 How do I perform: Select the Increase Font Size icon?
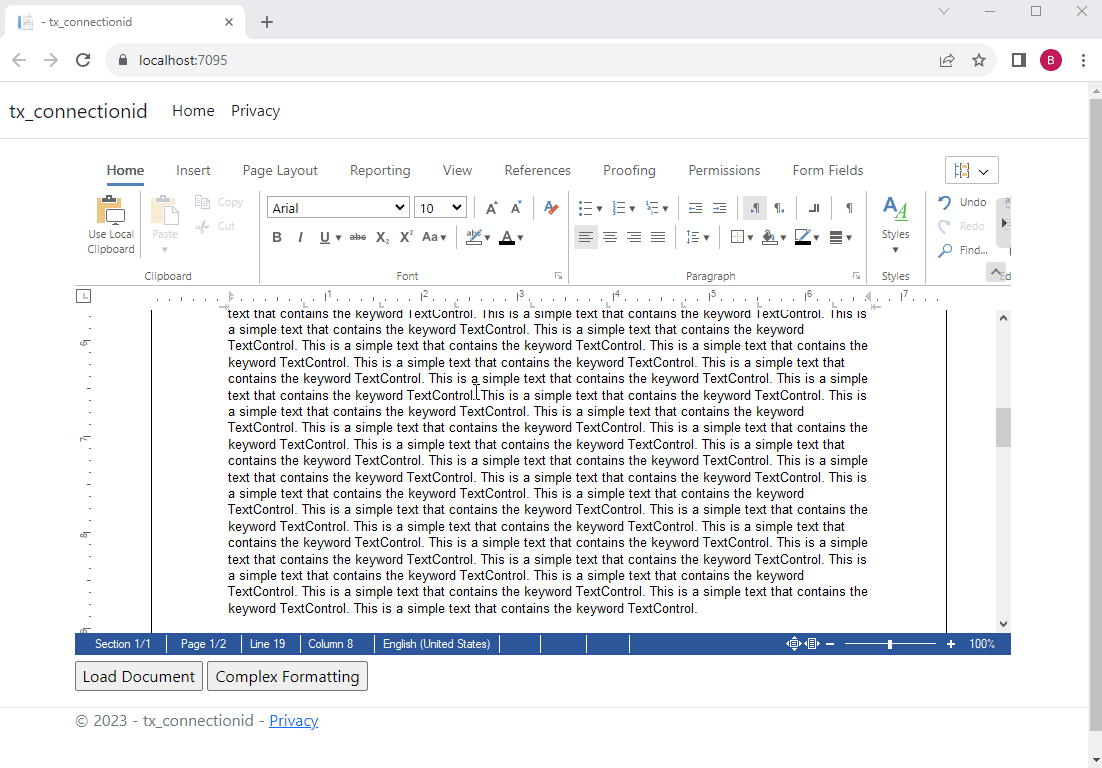[x=490, y=207]
